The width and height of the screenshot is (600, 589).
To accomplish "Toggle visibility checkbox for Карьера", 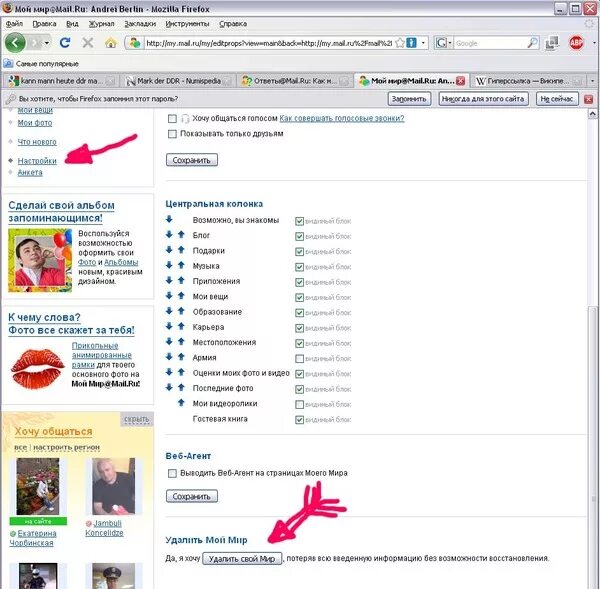I will coord(300,328).
